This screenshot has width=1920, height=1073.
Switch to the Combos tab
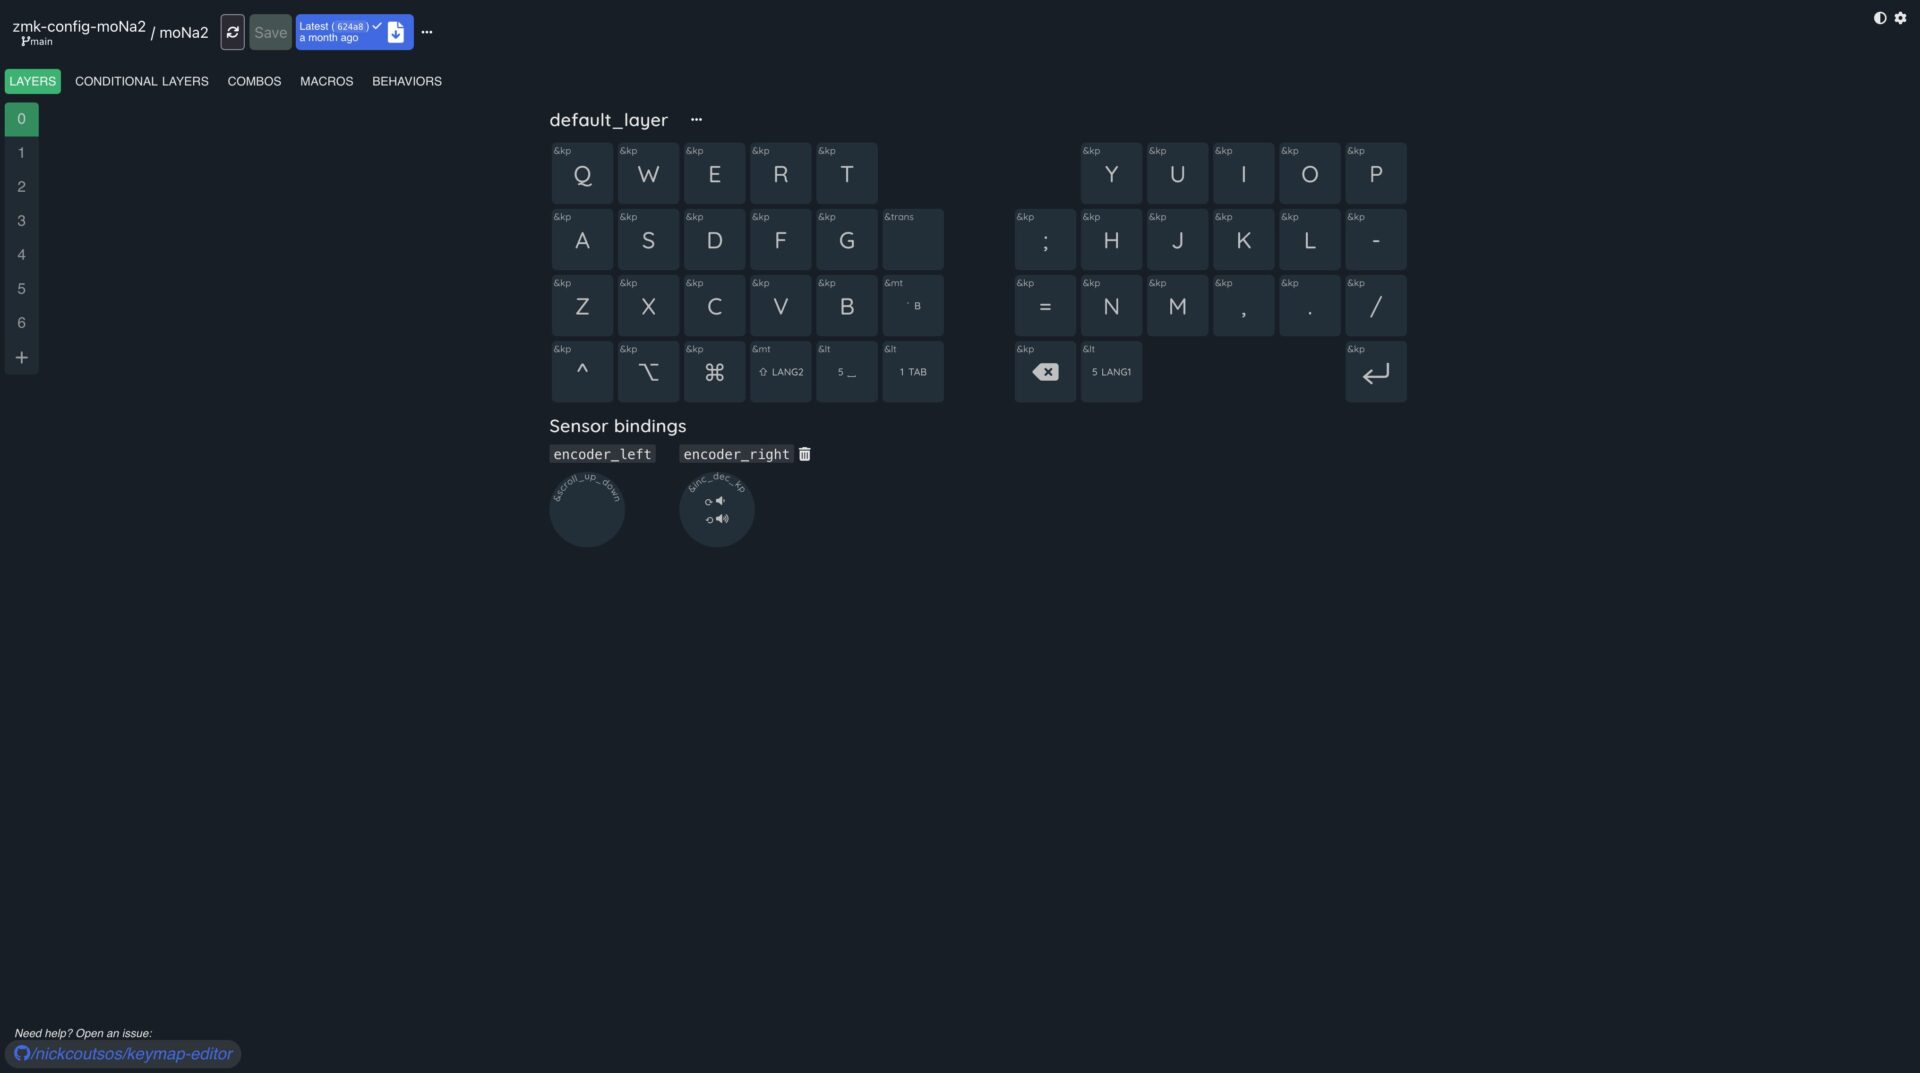click(x=254, y=81)
